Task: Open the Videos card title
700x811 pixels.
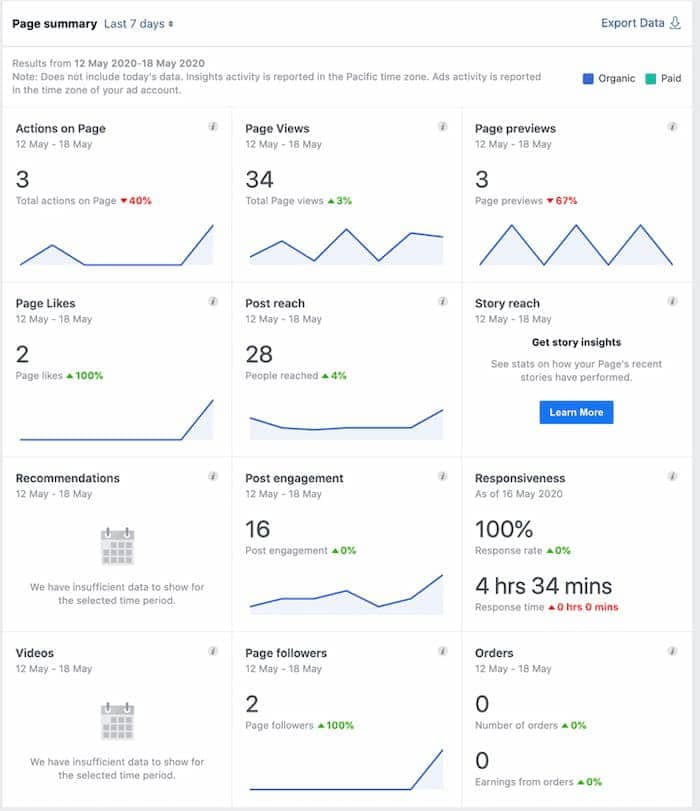Action: tap(35, 653)
